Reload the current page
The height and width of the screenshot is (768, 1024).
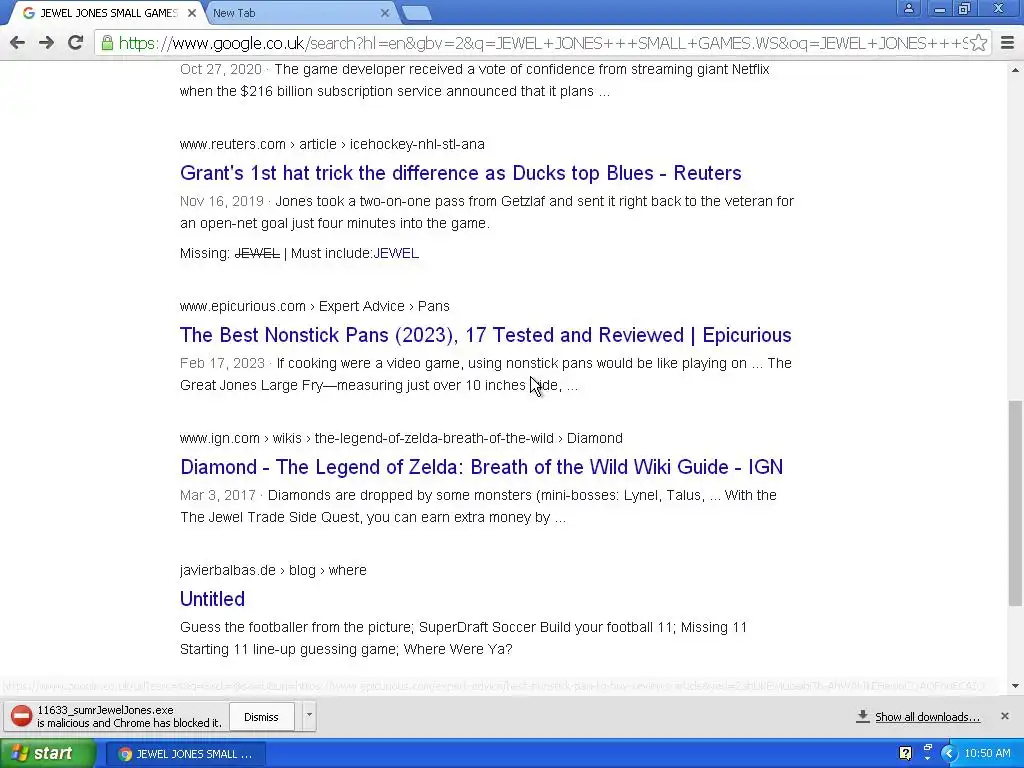click(x=76, y=43)
